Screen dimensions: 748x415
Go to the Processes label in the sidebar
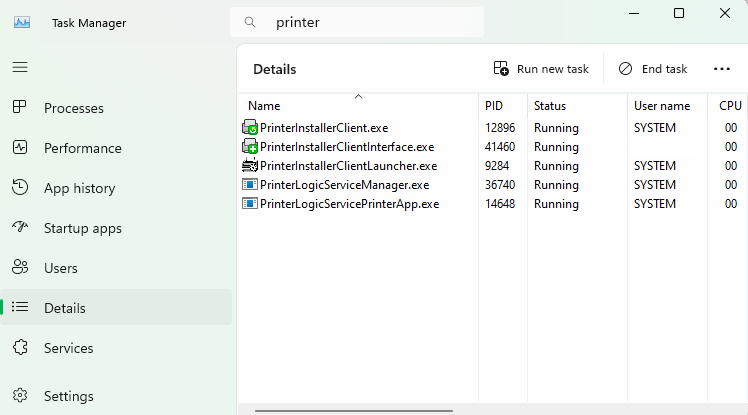pos(74,108)
